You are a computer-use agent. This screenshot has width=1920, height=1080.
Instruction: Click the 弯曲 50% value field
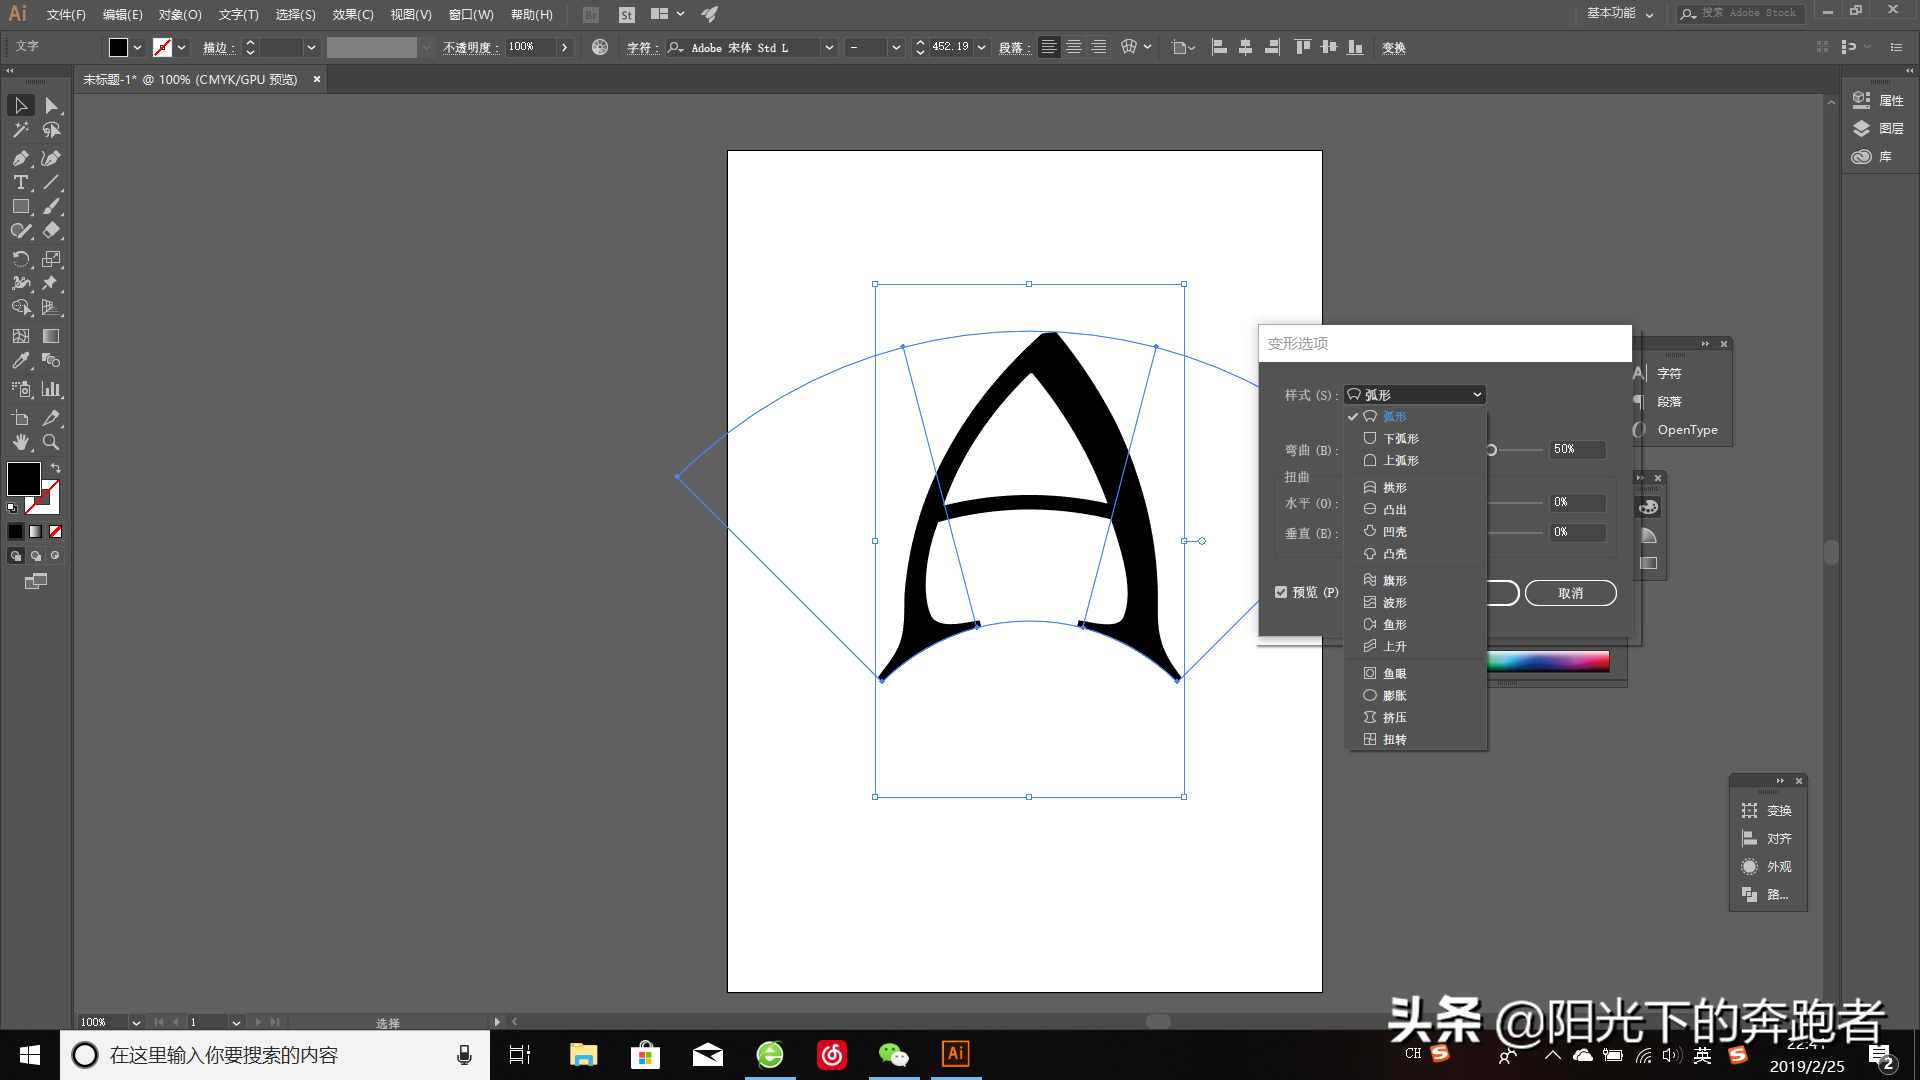click(x=1578, y=449)
